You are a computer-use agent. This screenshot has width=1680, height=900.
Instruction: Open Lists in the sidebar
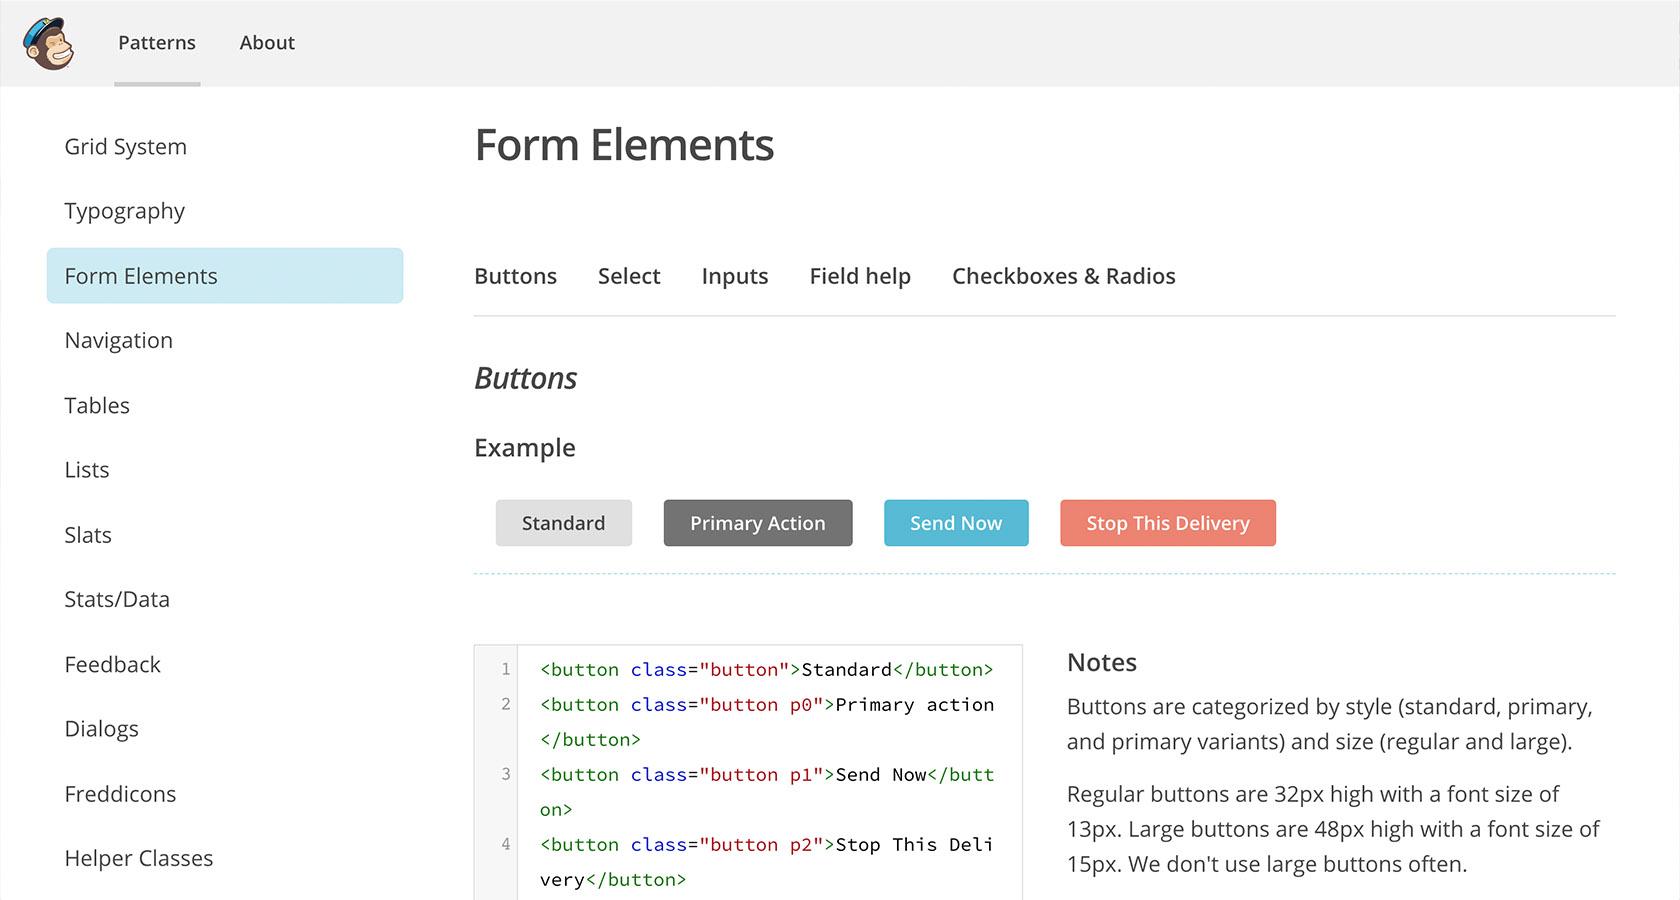[x=87, y=470]
